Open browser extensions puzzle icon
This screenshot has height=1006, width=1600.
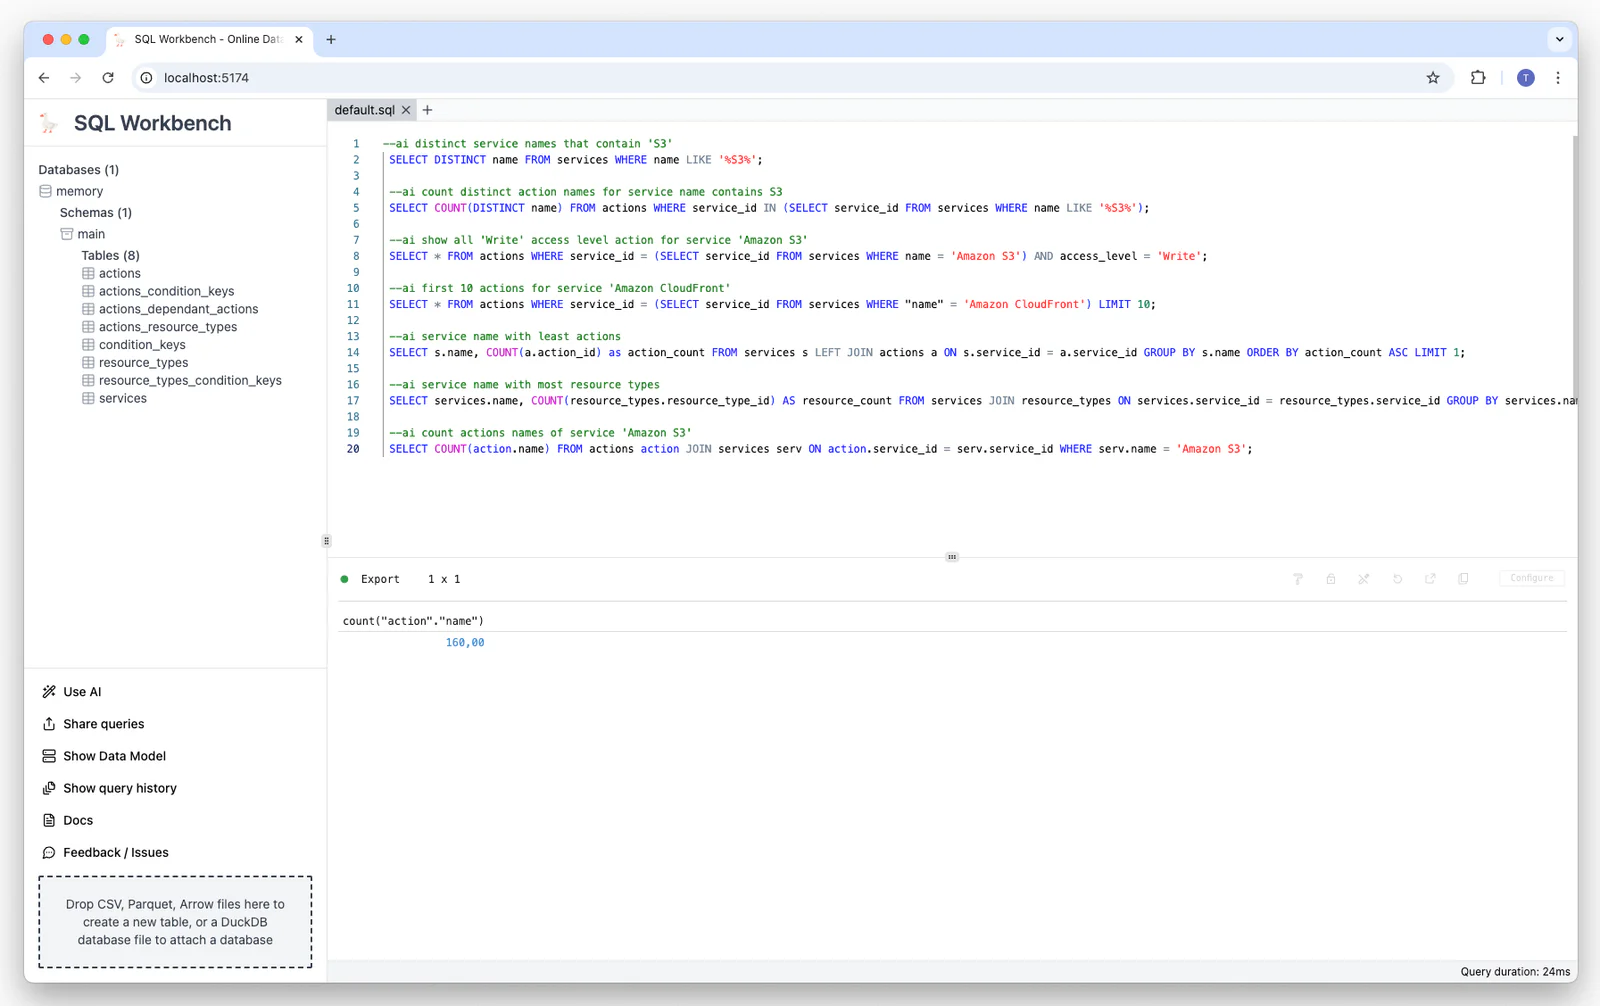tap(1478, 78)
